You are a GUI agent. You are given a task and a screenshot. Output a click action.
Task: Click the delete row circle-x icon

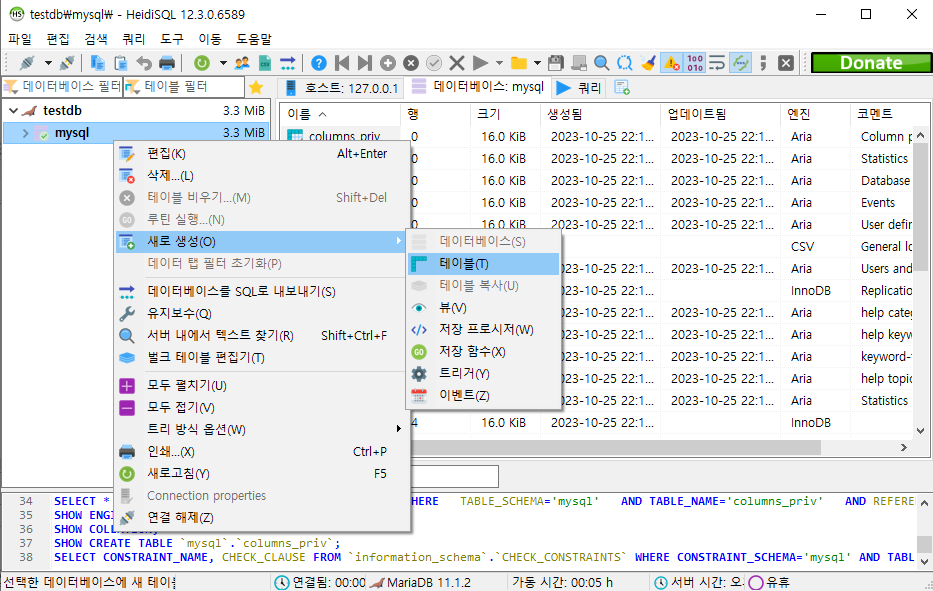[411, 62]
